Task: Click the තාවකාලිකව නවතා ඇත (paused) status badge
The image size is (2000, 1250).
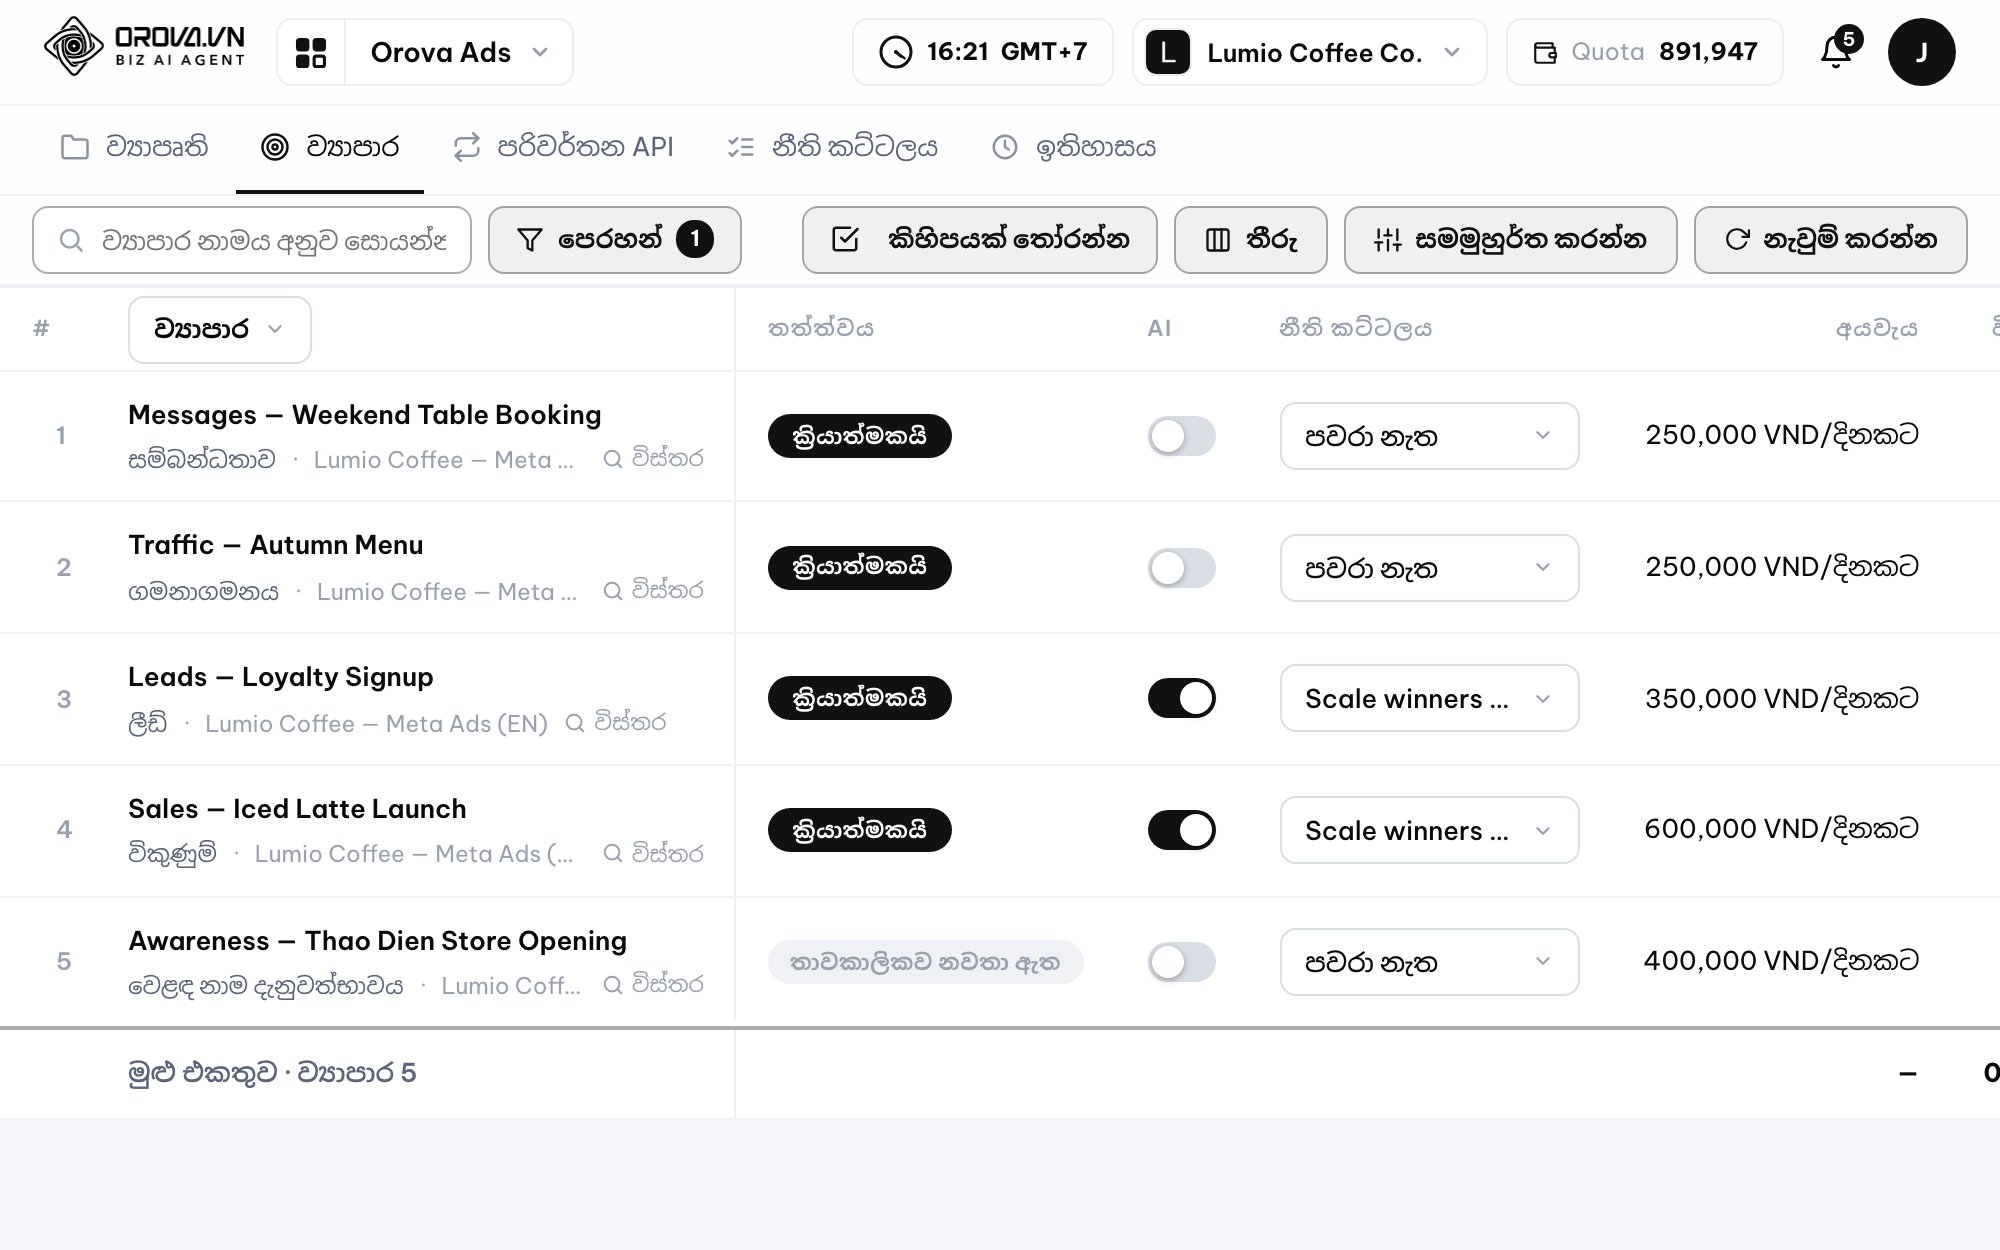Action: (925, 962)
